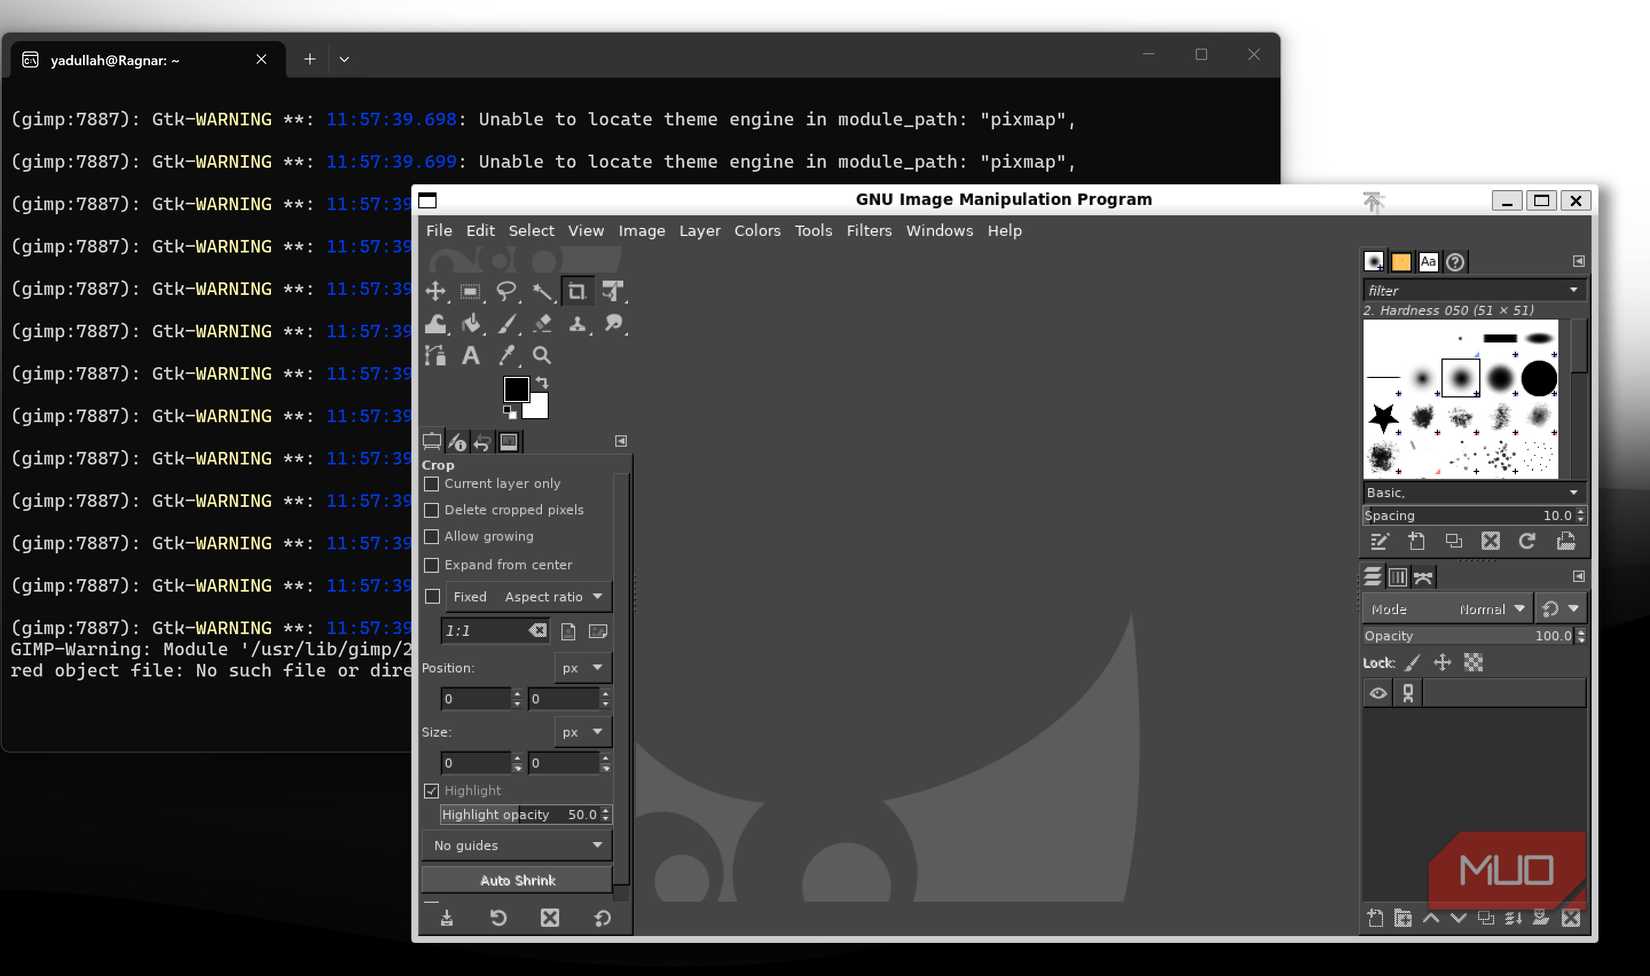The height and width of the screenshot is (976, 1650).
Task: Toggle lock alpha channel for layer
Action: (1473, 662)
